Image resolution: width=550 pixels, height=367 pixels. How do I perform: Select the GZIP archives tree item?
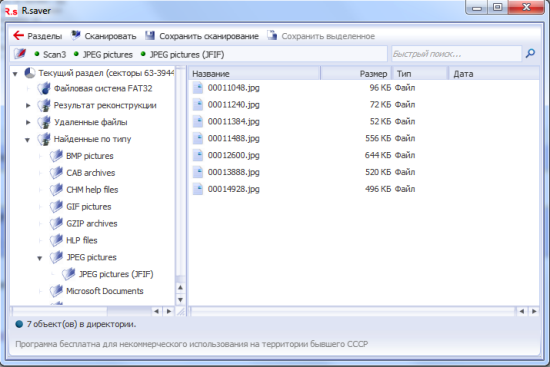(x=92, y=223)
